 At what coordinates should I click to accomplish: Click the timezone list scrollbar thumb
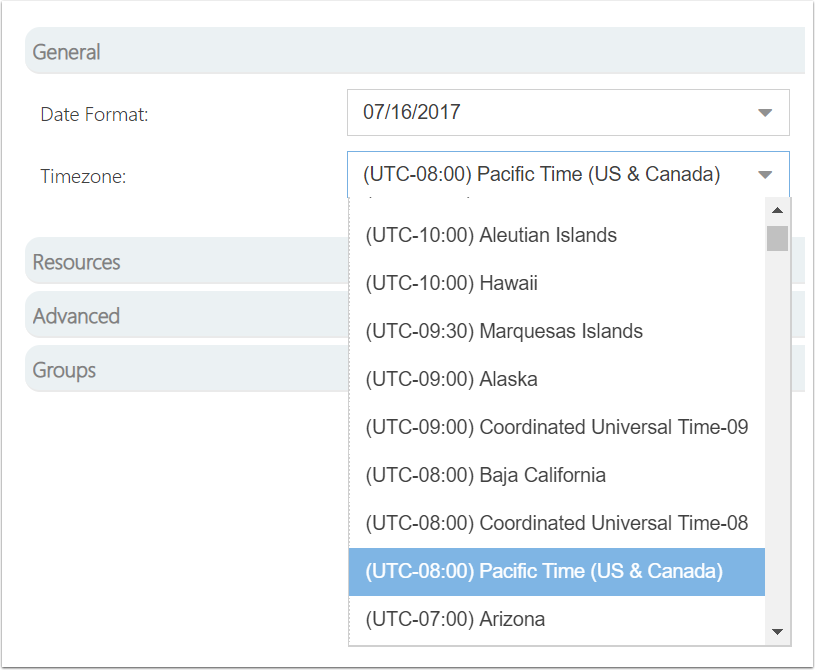(x=778, y=238)
